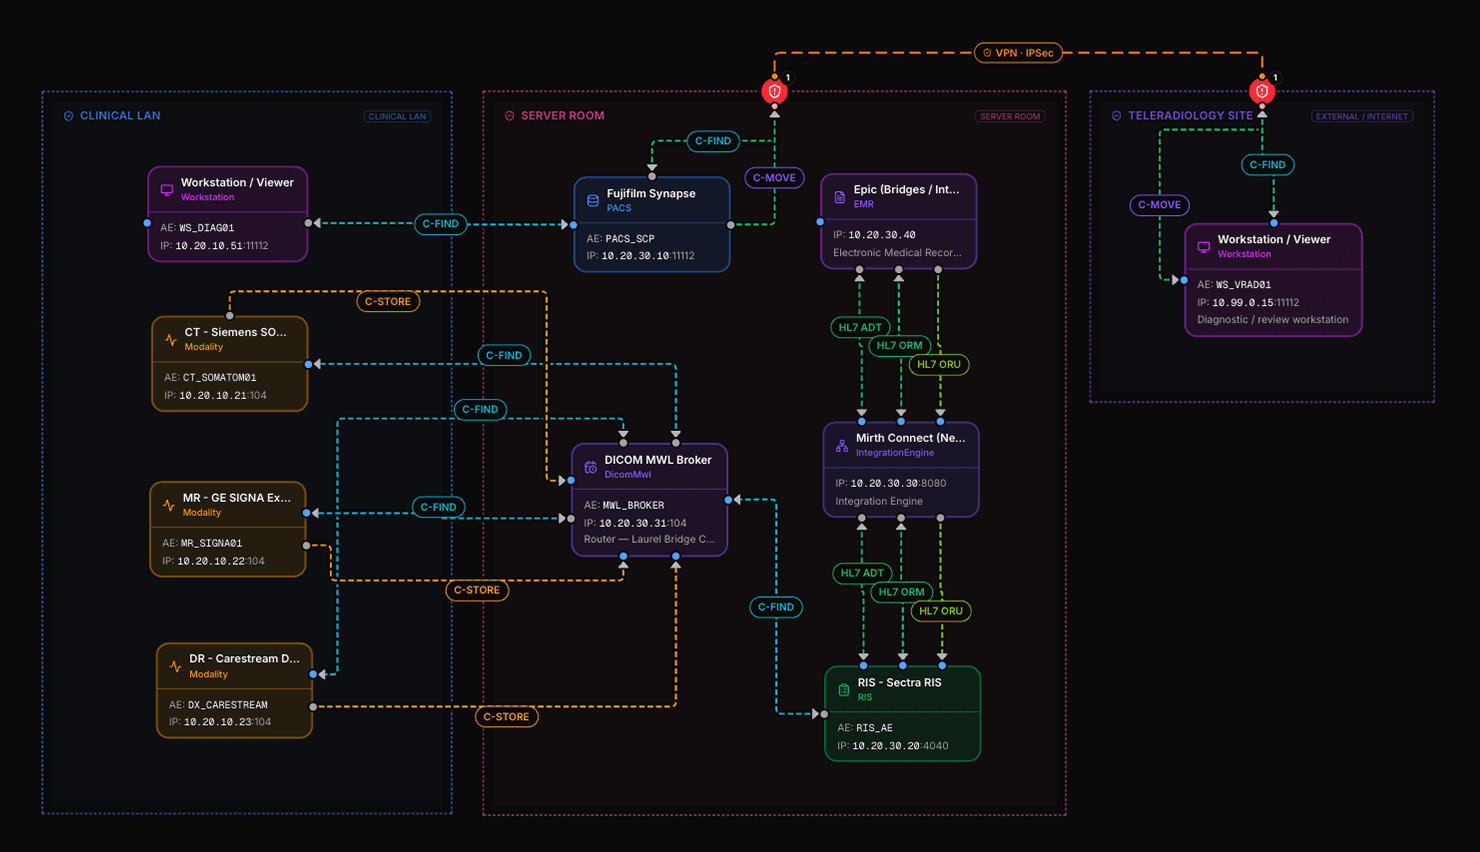Click the IP 10.20.10.22:104 text
The height and width of the screenshot is (852, 1480).
tap(213, 562)
